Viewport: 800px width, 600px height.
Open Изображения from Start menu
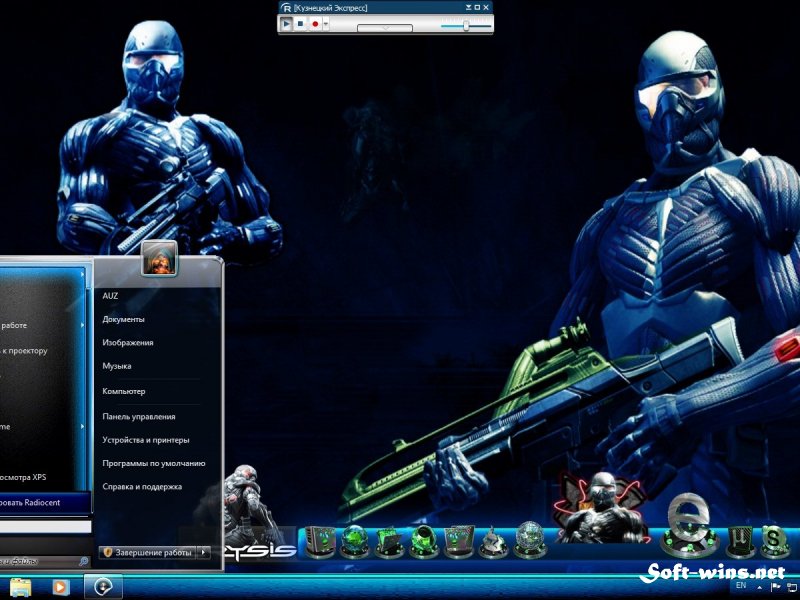coord(128,342)
